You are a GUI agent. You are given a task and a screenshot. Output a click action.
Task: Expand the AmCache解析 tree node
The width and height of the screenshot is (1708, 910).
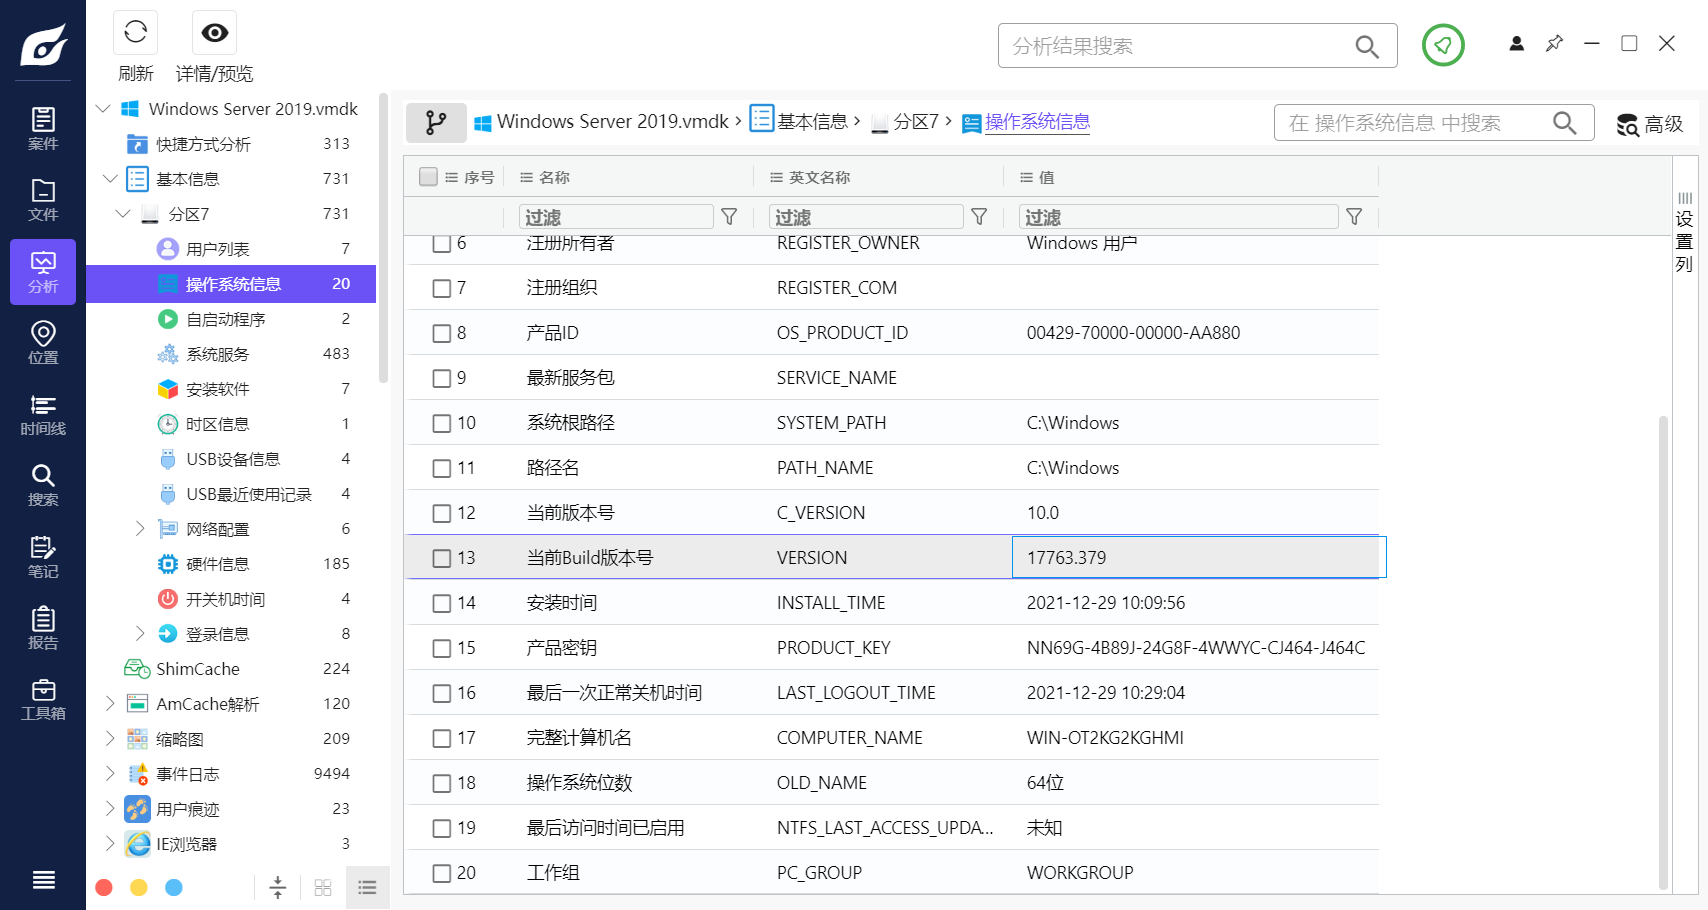110,703
